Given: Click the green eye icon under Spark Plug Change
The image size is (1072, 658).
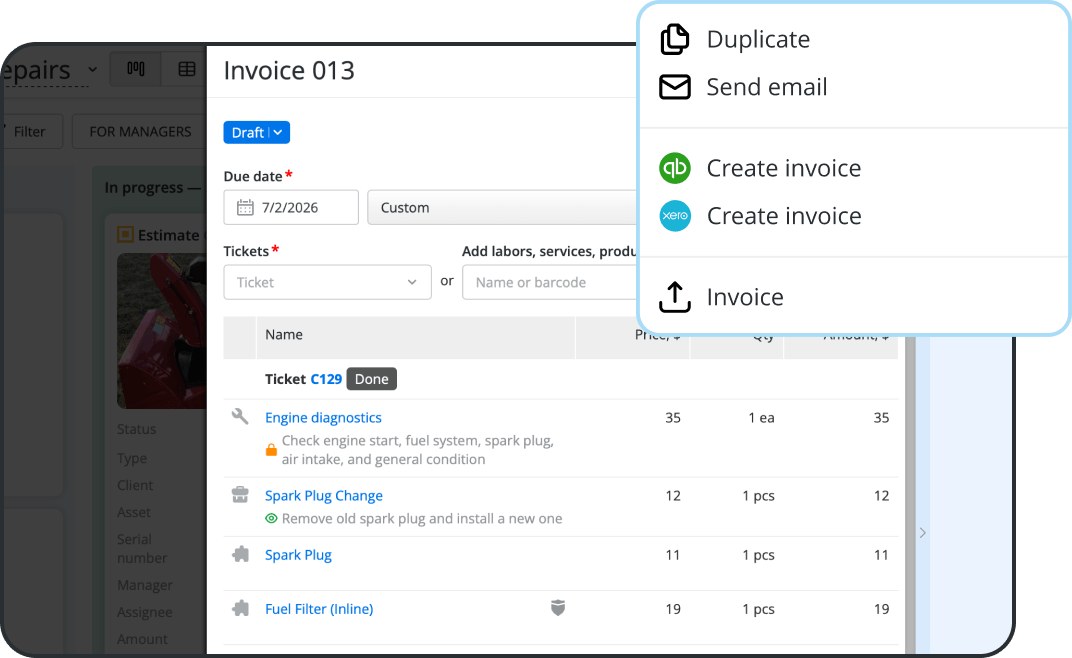Looking at the screenshot, I should pos(271,518).
